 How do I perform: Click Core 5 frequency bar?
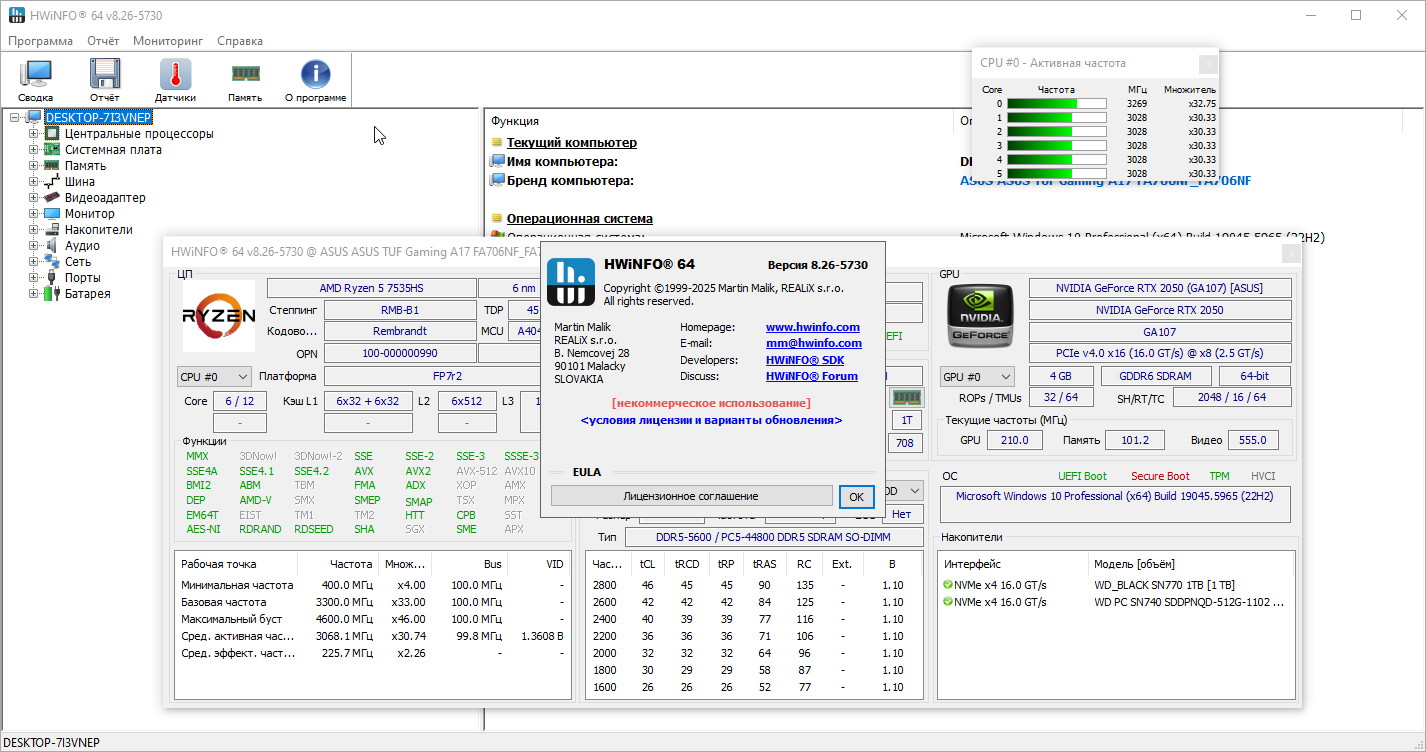pyautogui.click(x=1056, y=173)
